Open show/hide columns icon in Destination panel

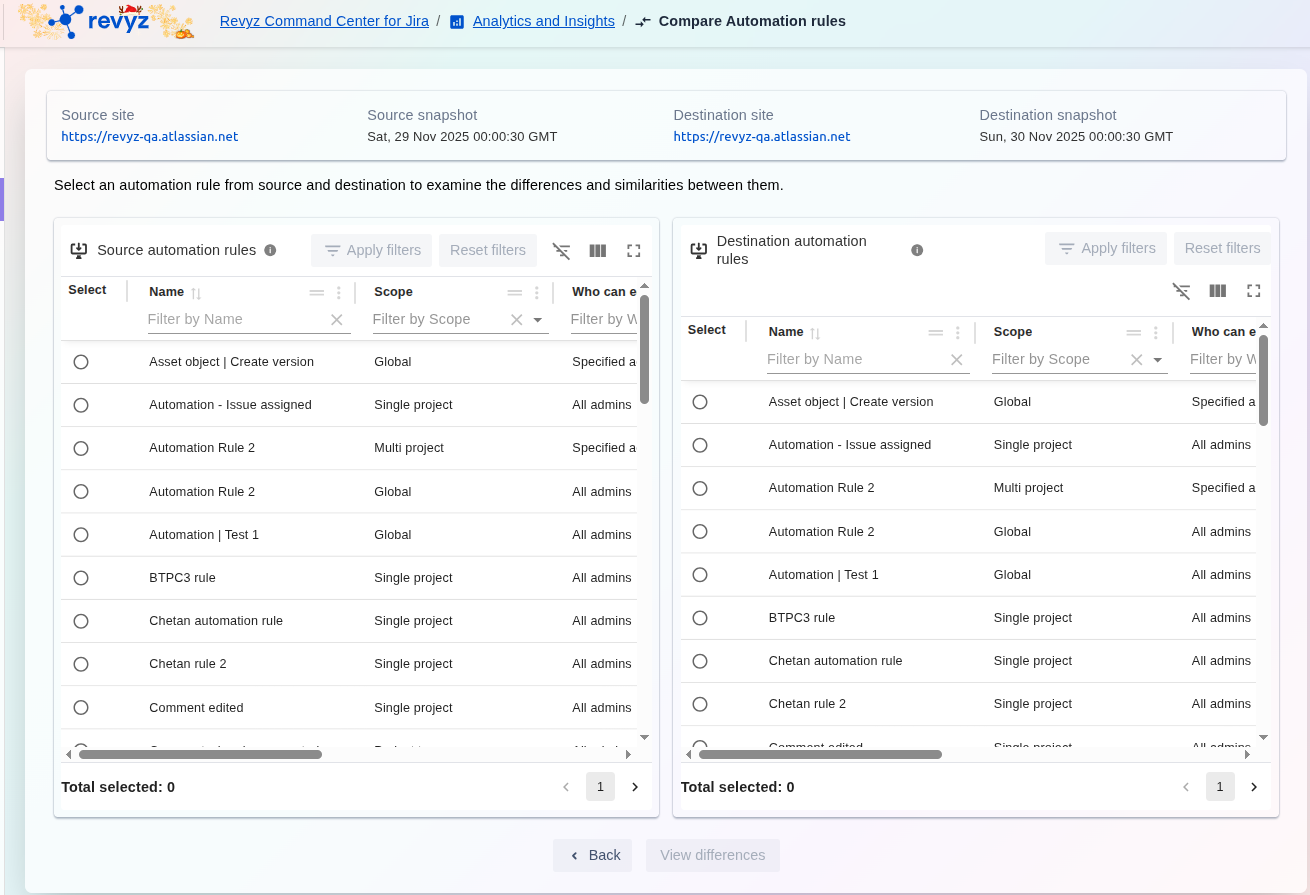click(1217, 291)
